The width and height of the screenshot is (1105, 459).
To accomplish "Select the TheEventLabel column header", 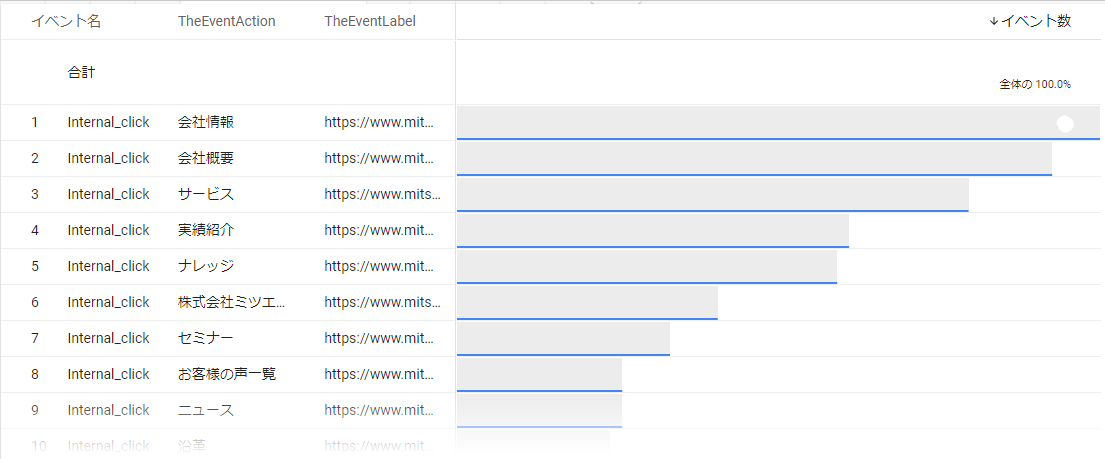I will [x=370, y=21].
